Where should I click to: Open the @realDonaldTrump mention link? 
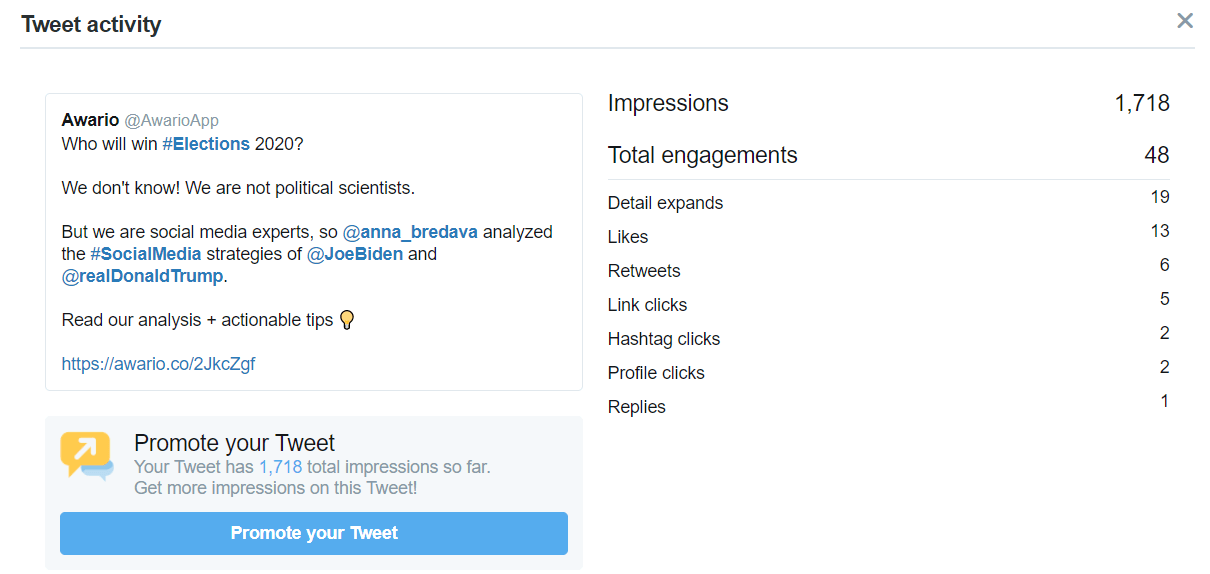pyautogui.click(x=143, y=276)
